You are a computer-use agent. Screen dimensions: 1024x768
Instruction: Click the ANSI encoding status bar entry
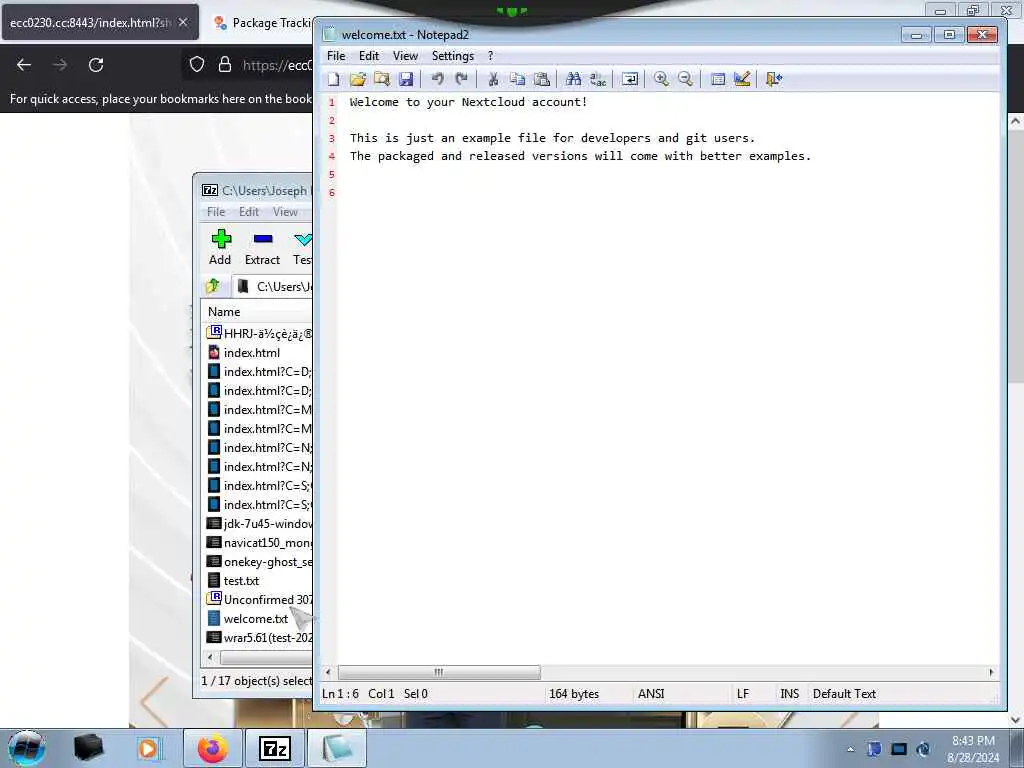click(651, 694)
